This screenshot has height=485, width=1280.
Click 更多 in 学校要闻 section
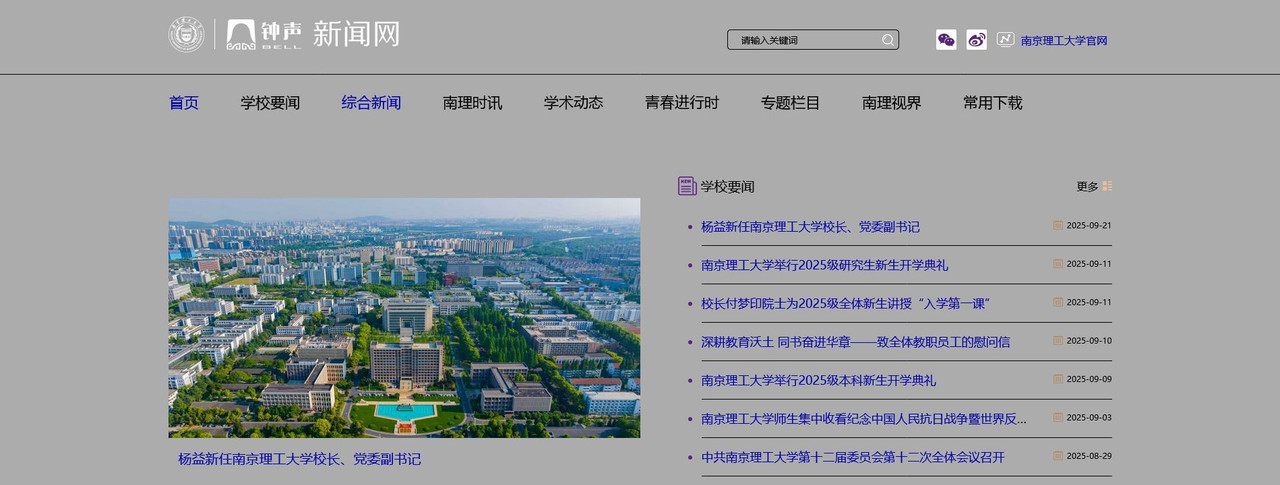coord(1087,187)
